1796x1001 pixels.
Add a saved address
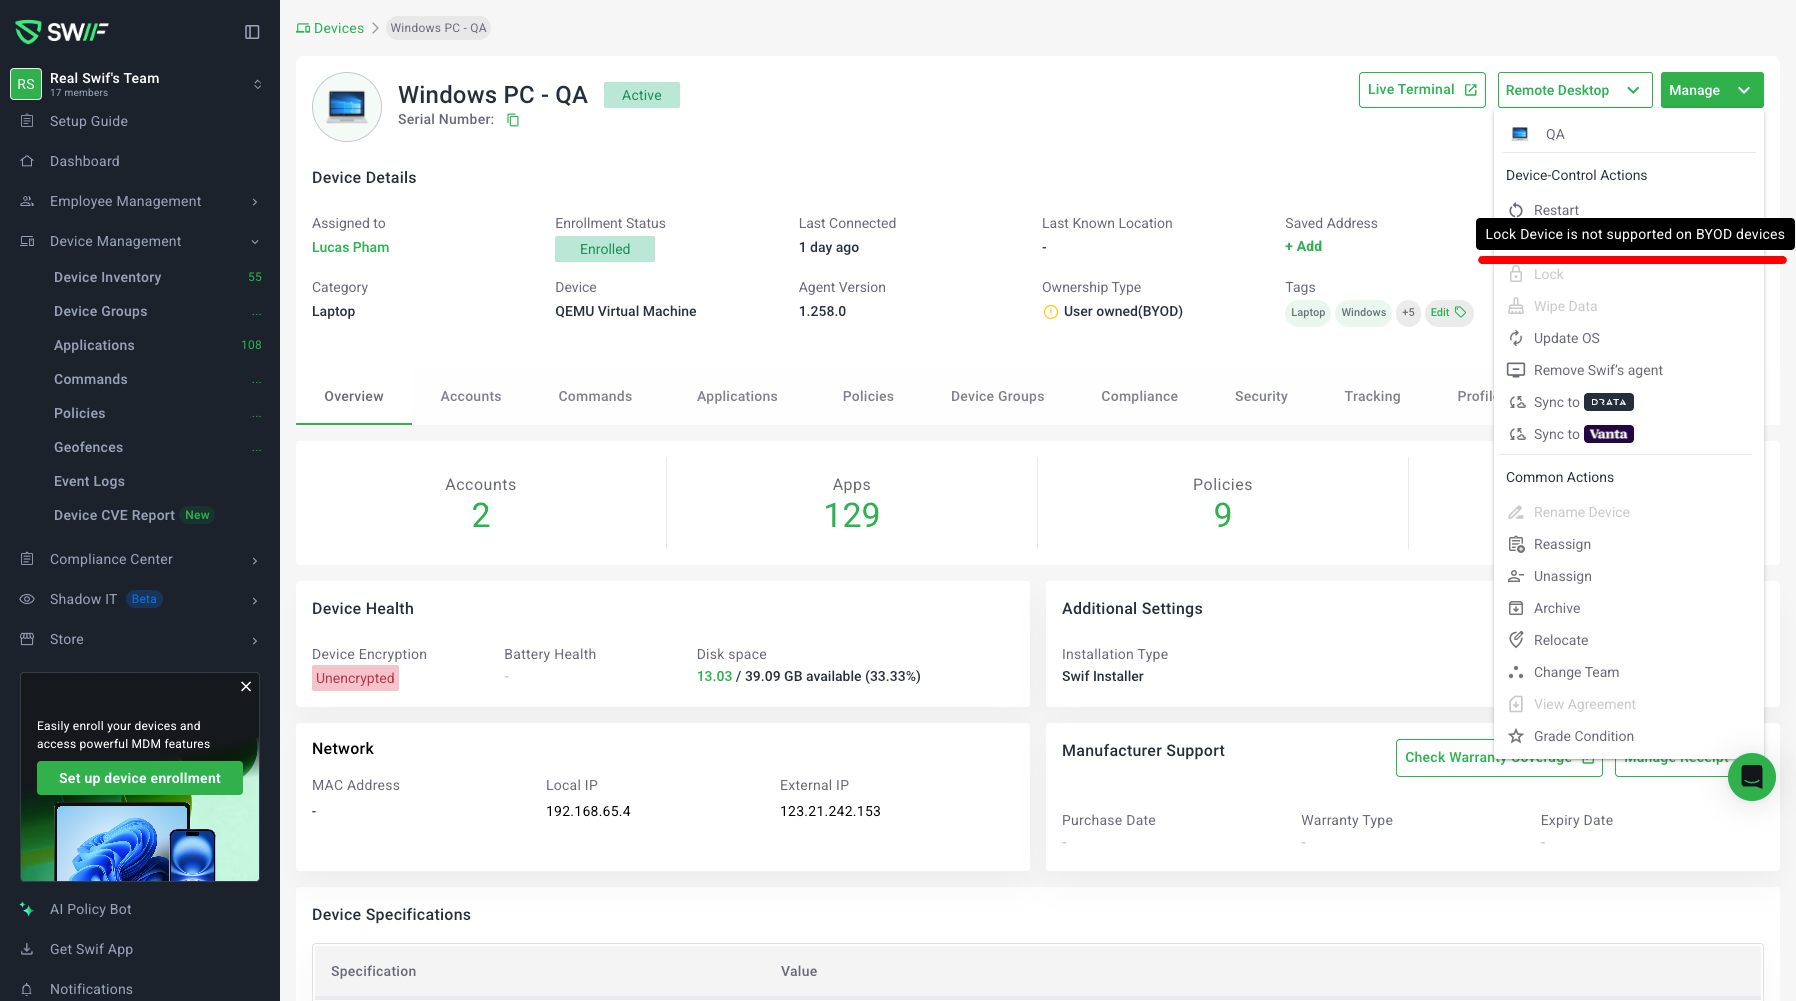click(x=1304, y=246)
